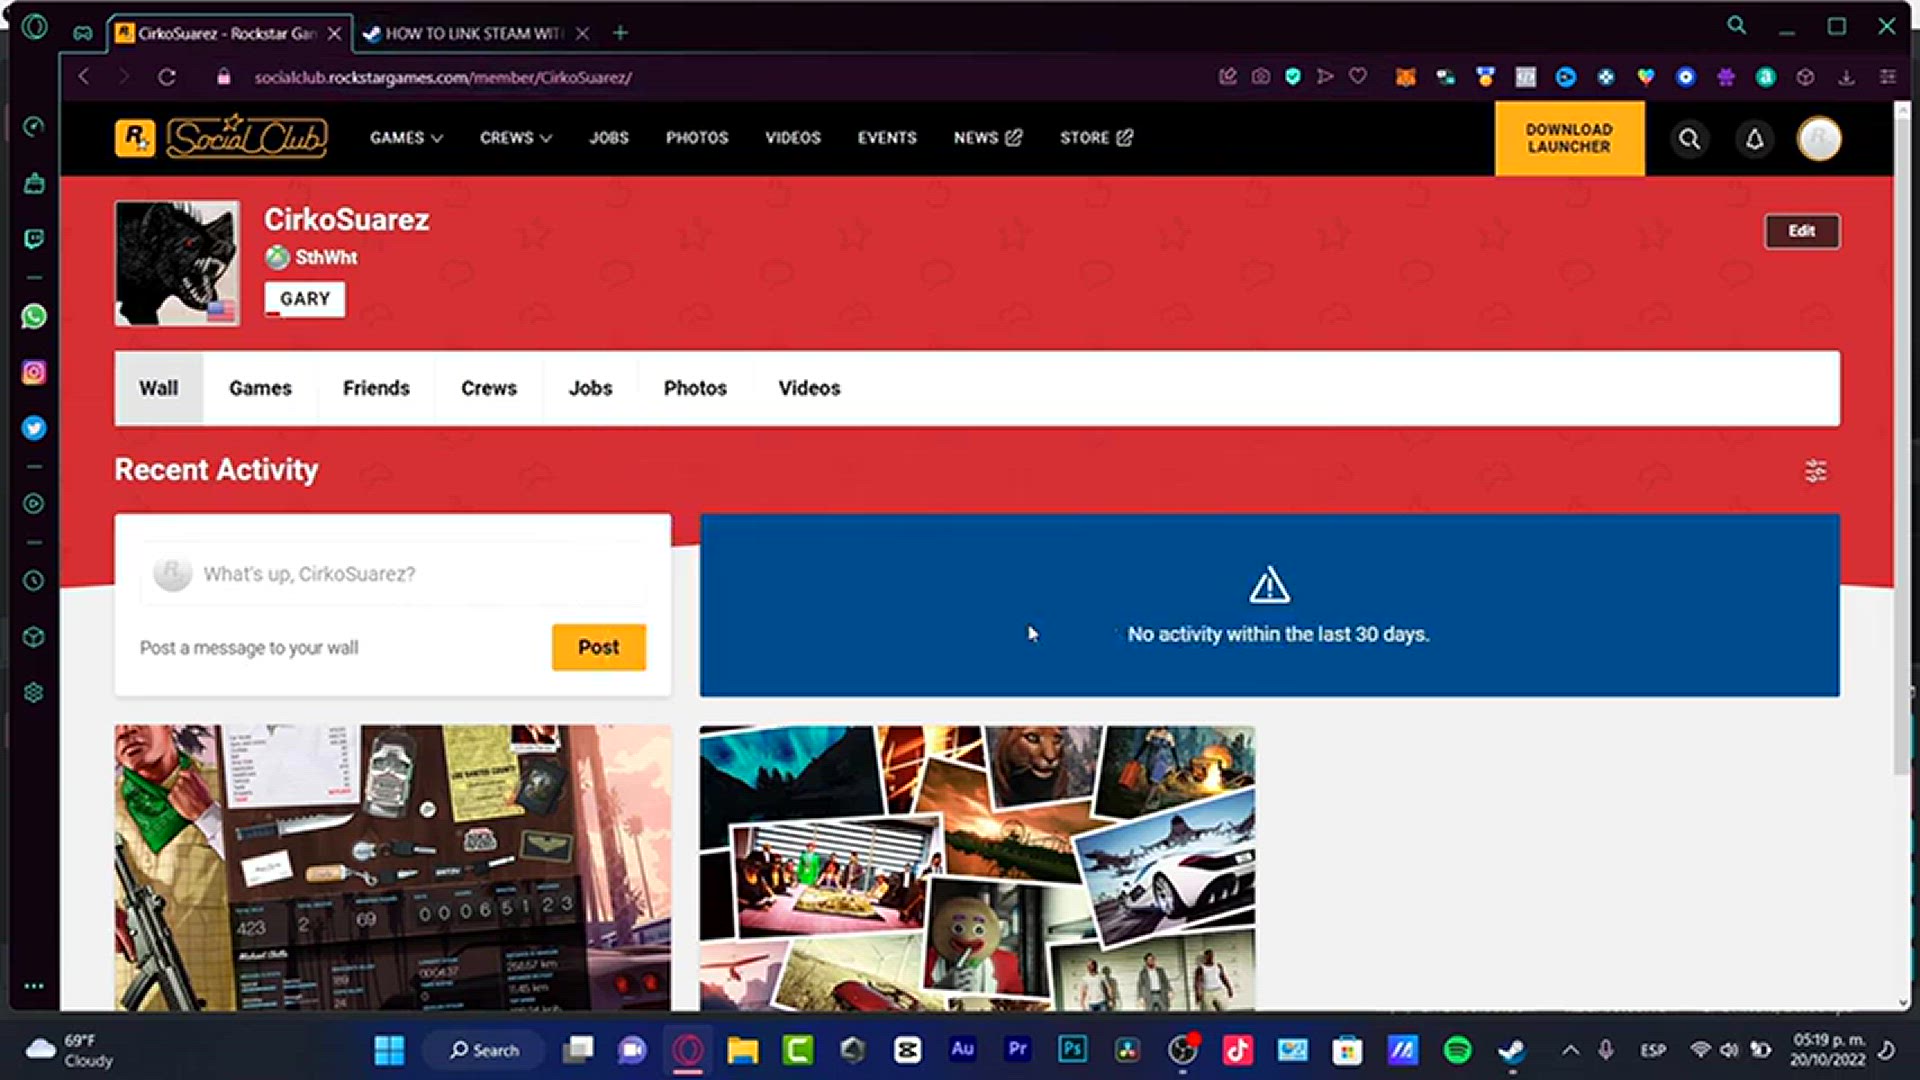Switch to the Friends tab

(x=376, y=388)
